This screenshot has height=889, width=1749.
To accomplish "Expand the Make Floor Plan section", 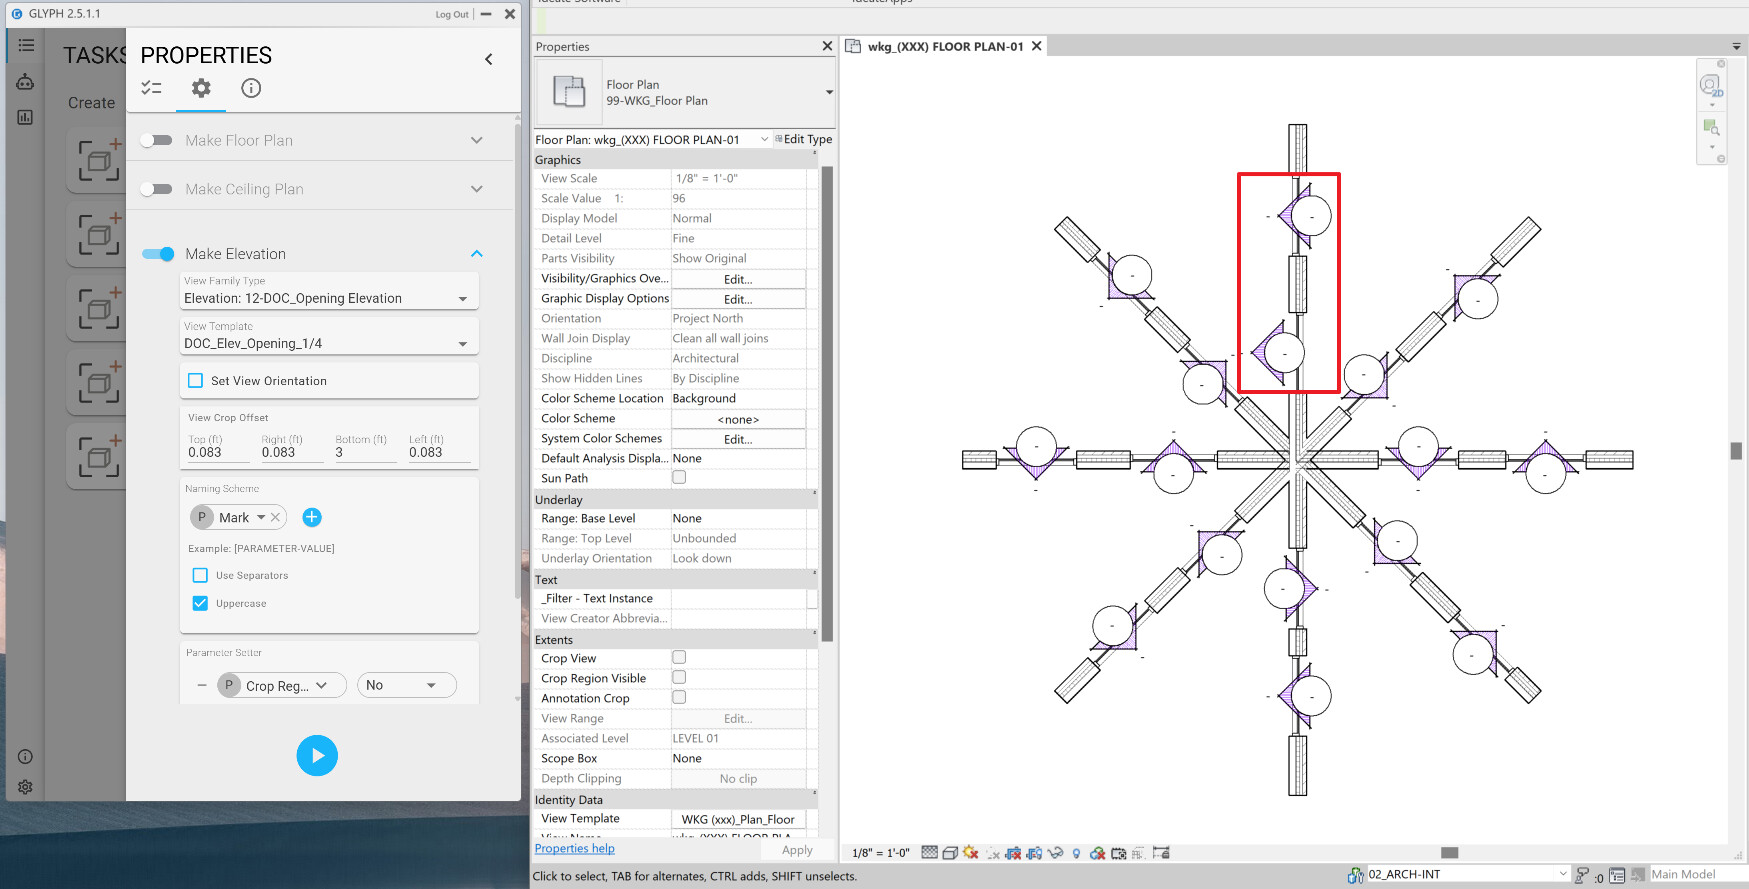I will (x=477, y=140).
